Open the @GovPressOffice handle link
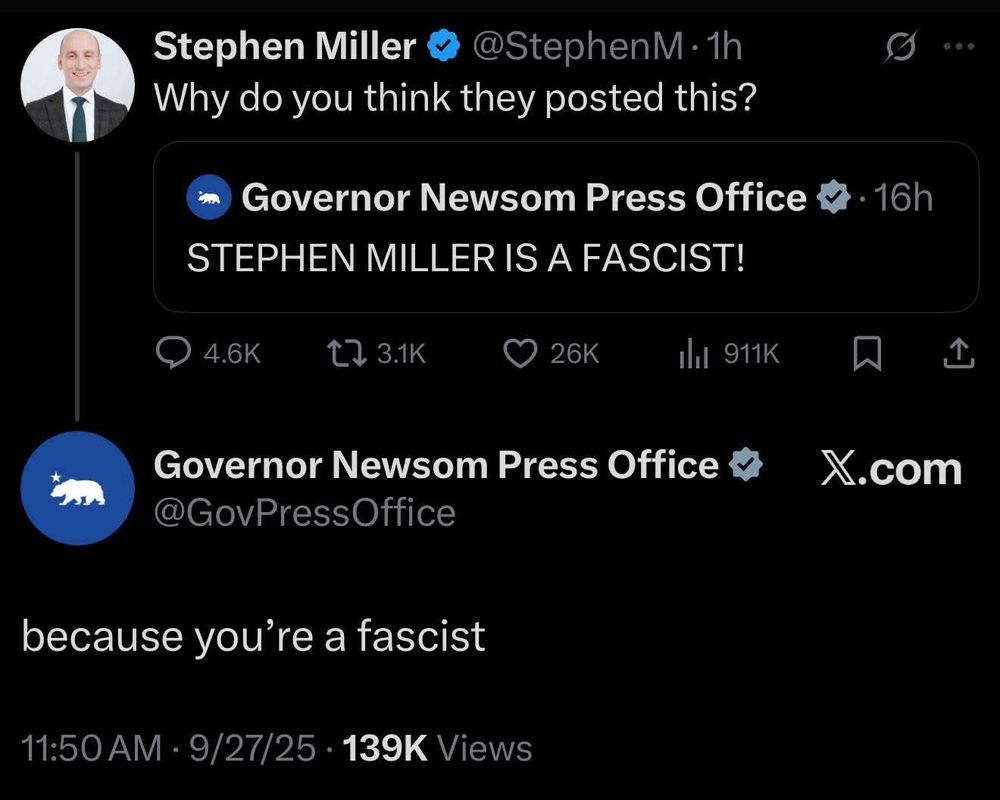The height and width of the screenshot is (800, 1000). 304,513
